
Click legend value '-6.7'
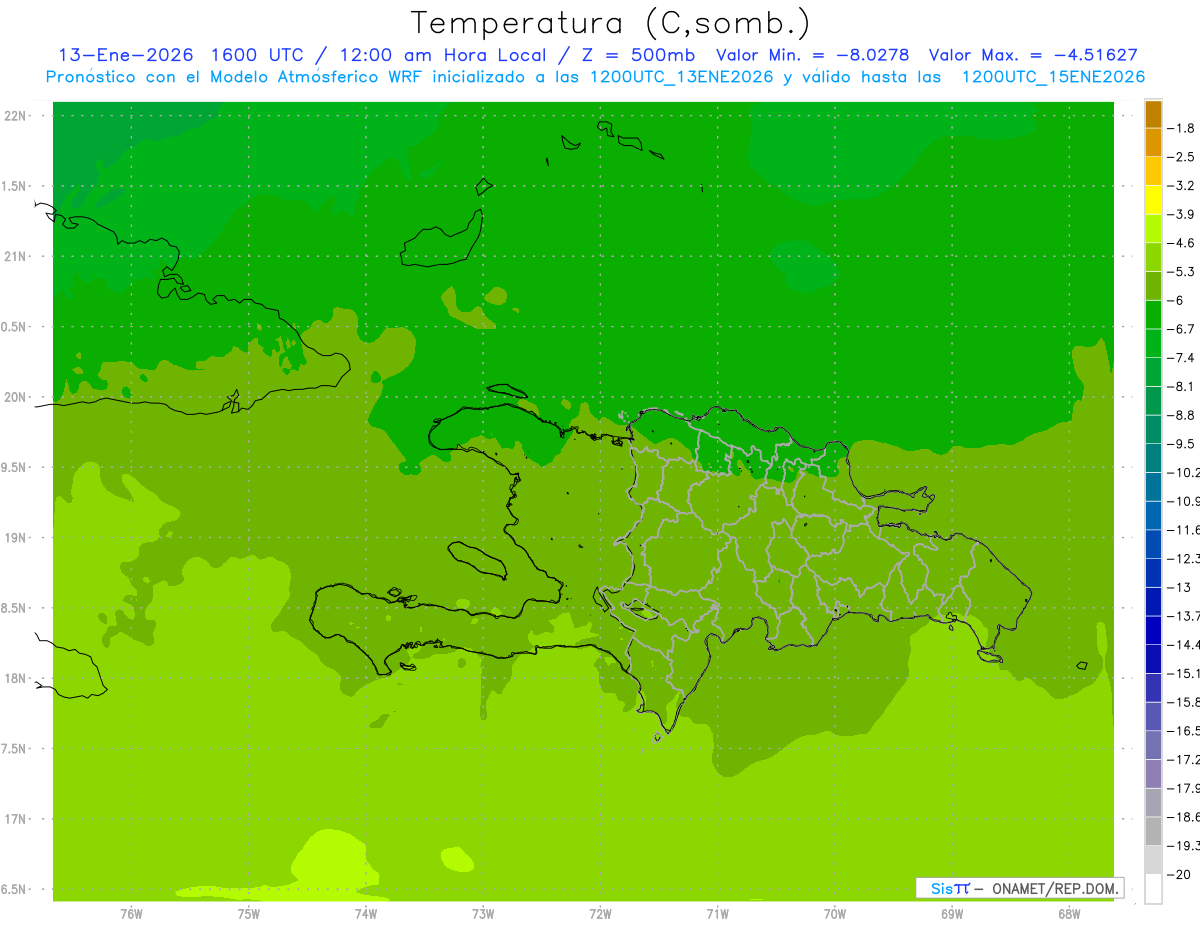1182,329
